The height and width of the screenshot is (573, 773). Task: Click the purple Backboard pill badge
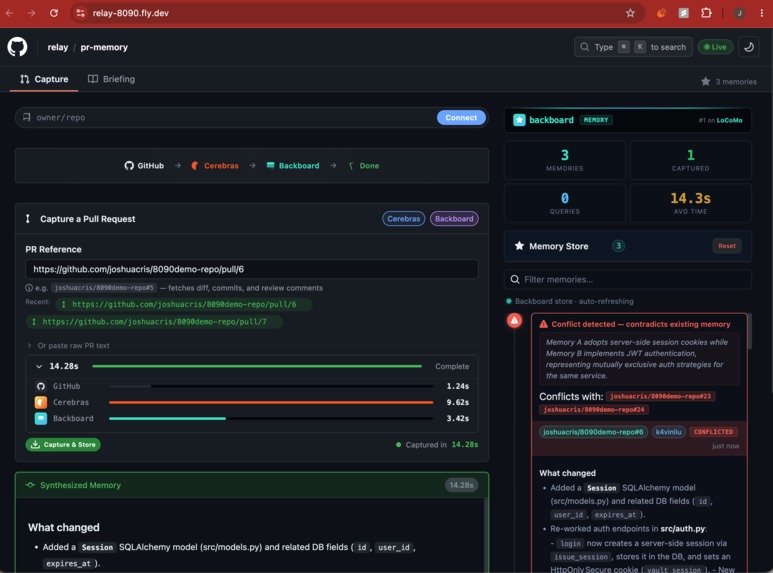point(454,219)
